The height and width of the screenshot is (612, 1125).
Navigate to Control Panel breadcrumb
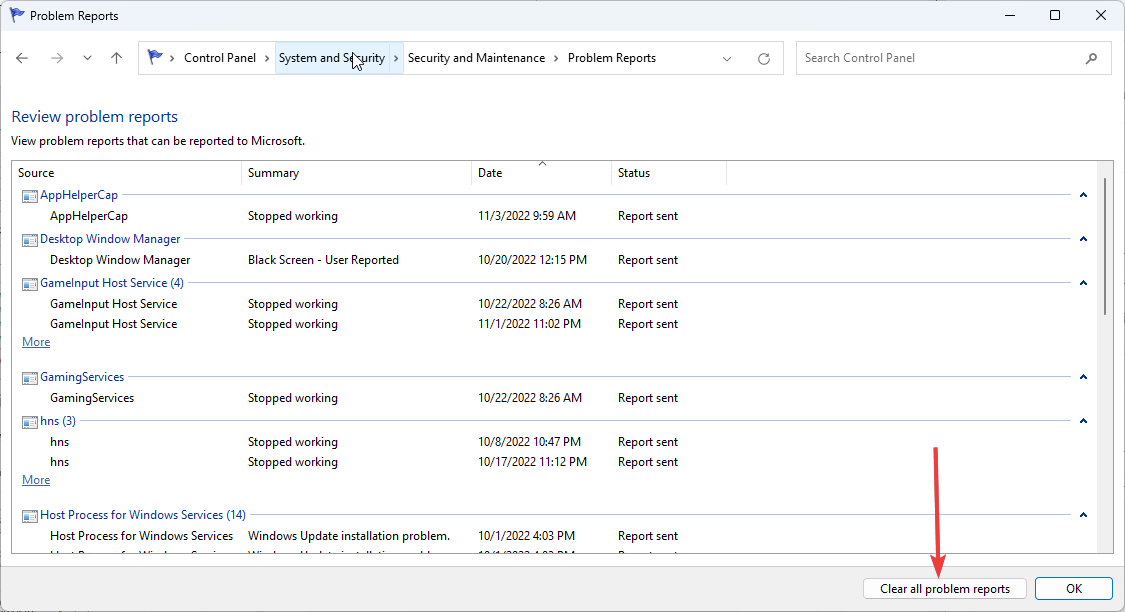[220, 58]
